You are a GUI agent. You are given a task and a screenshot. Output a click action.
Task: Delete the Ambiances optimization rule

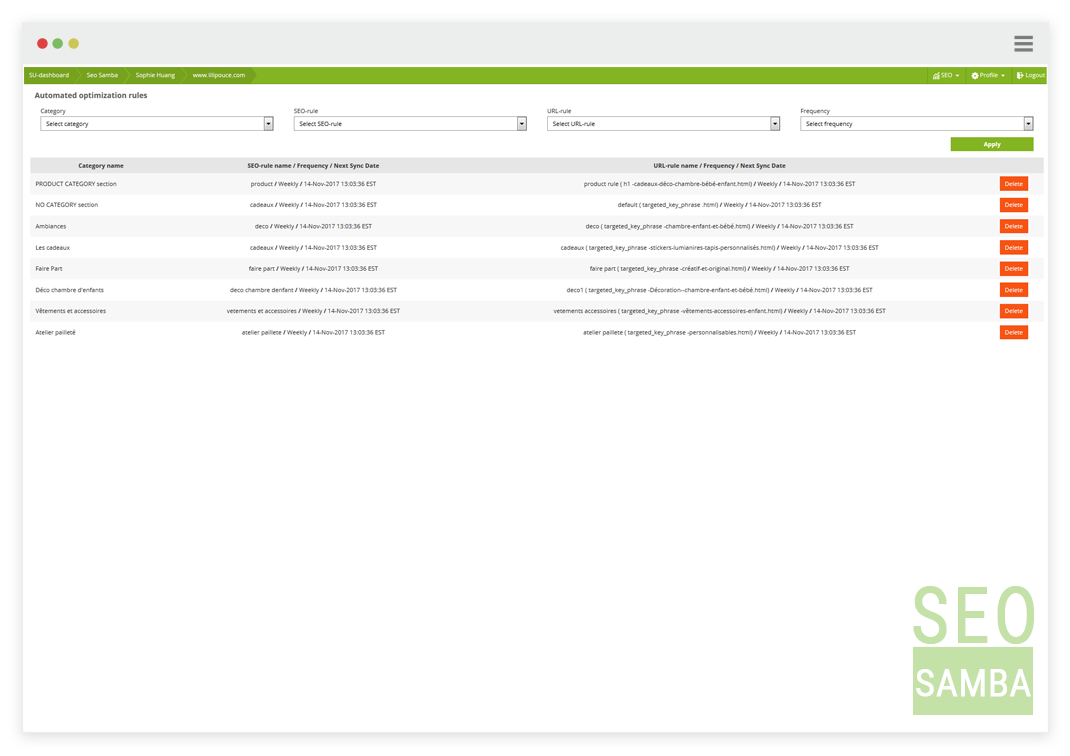(1013, 226)
